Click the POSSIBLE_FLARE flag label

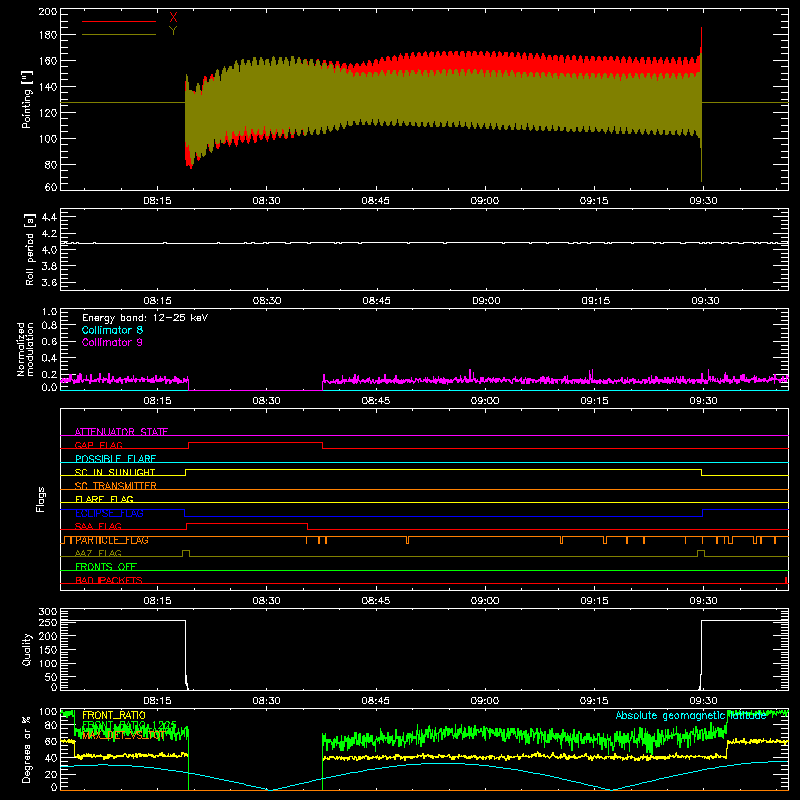115,459
